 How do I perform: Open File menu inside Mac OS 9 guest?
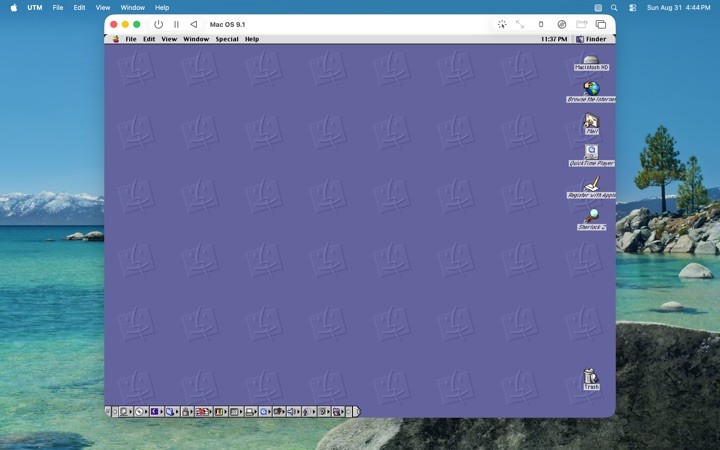(131, 39)
